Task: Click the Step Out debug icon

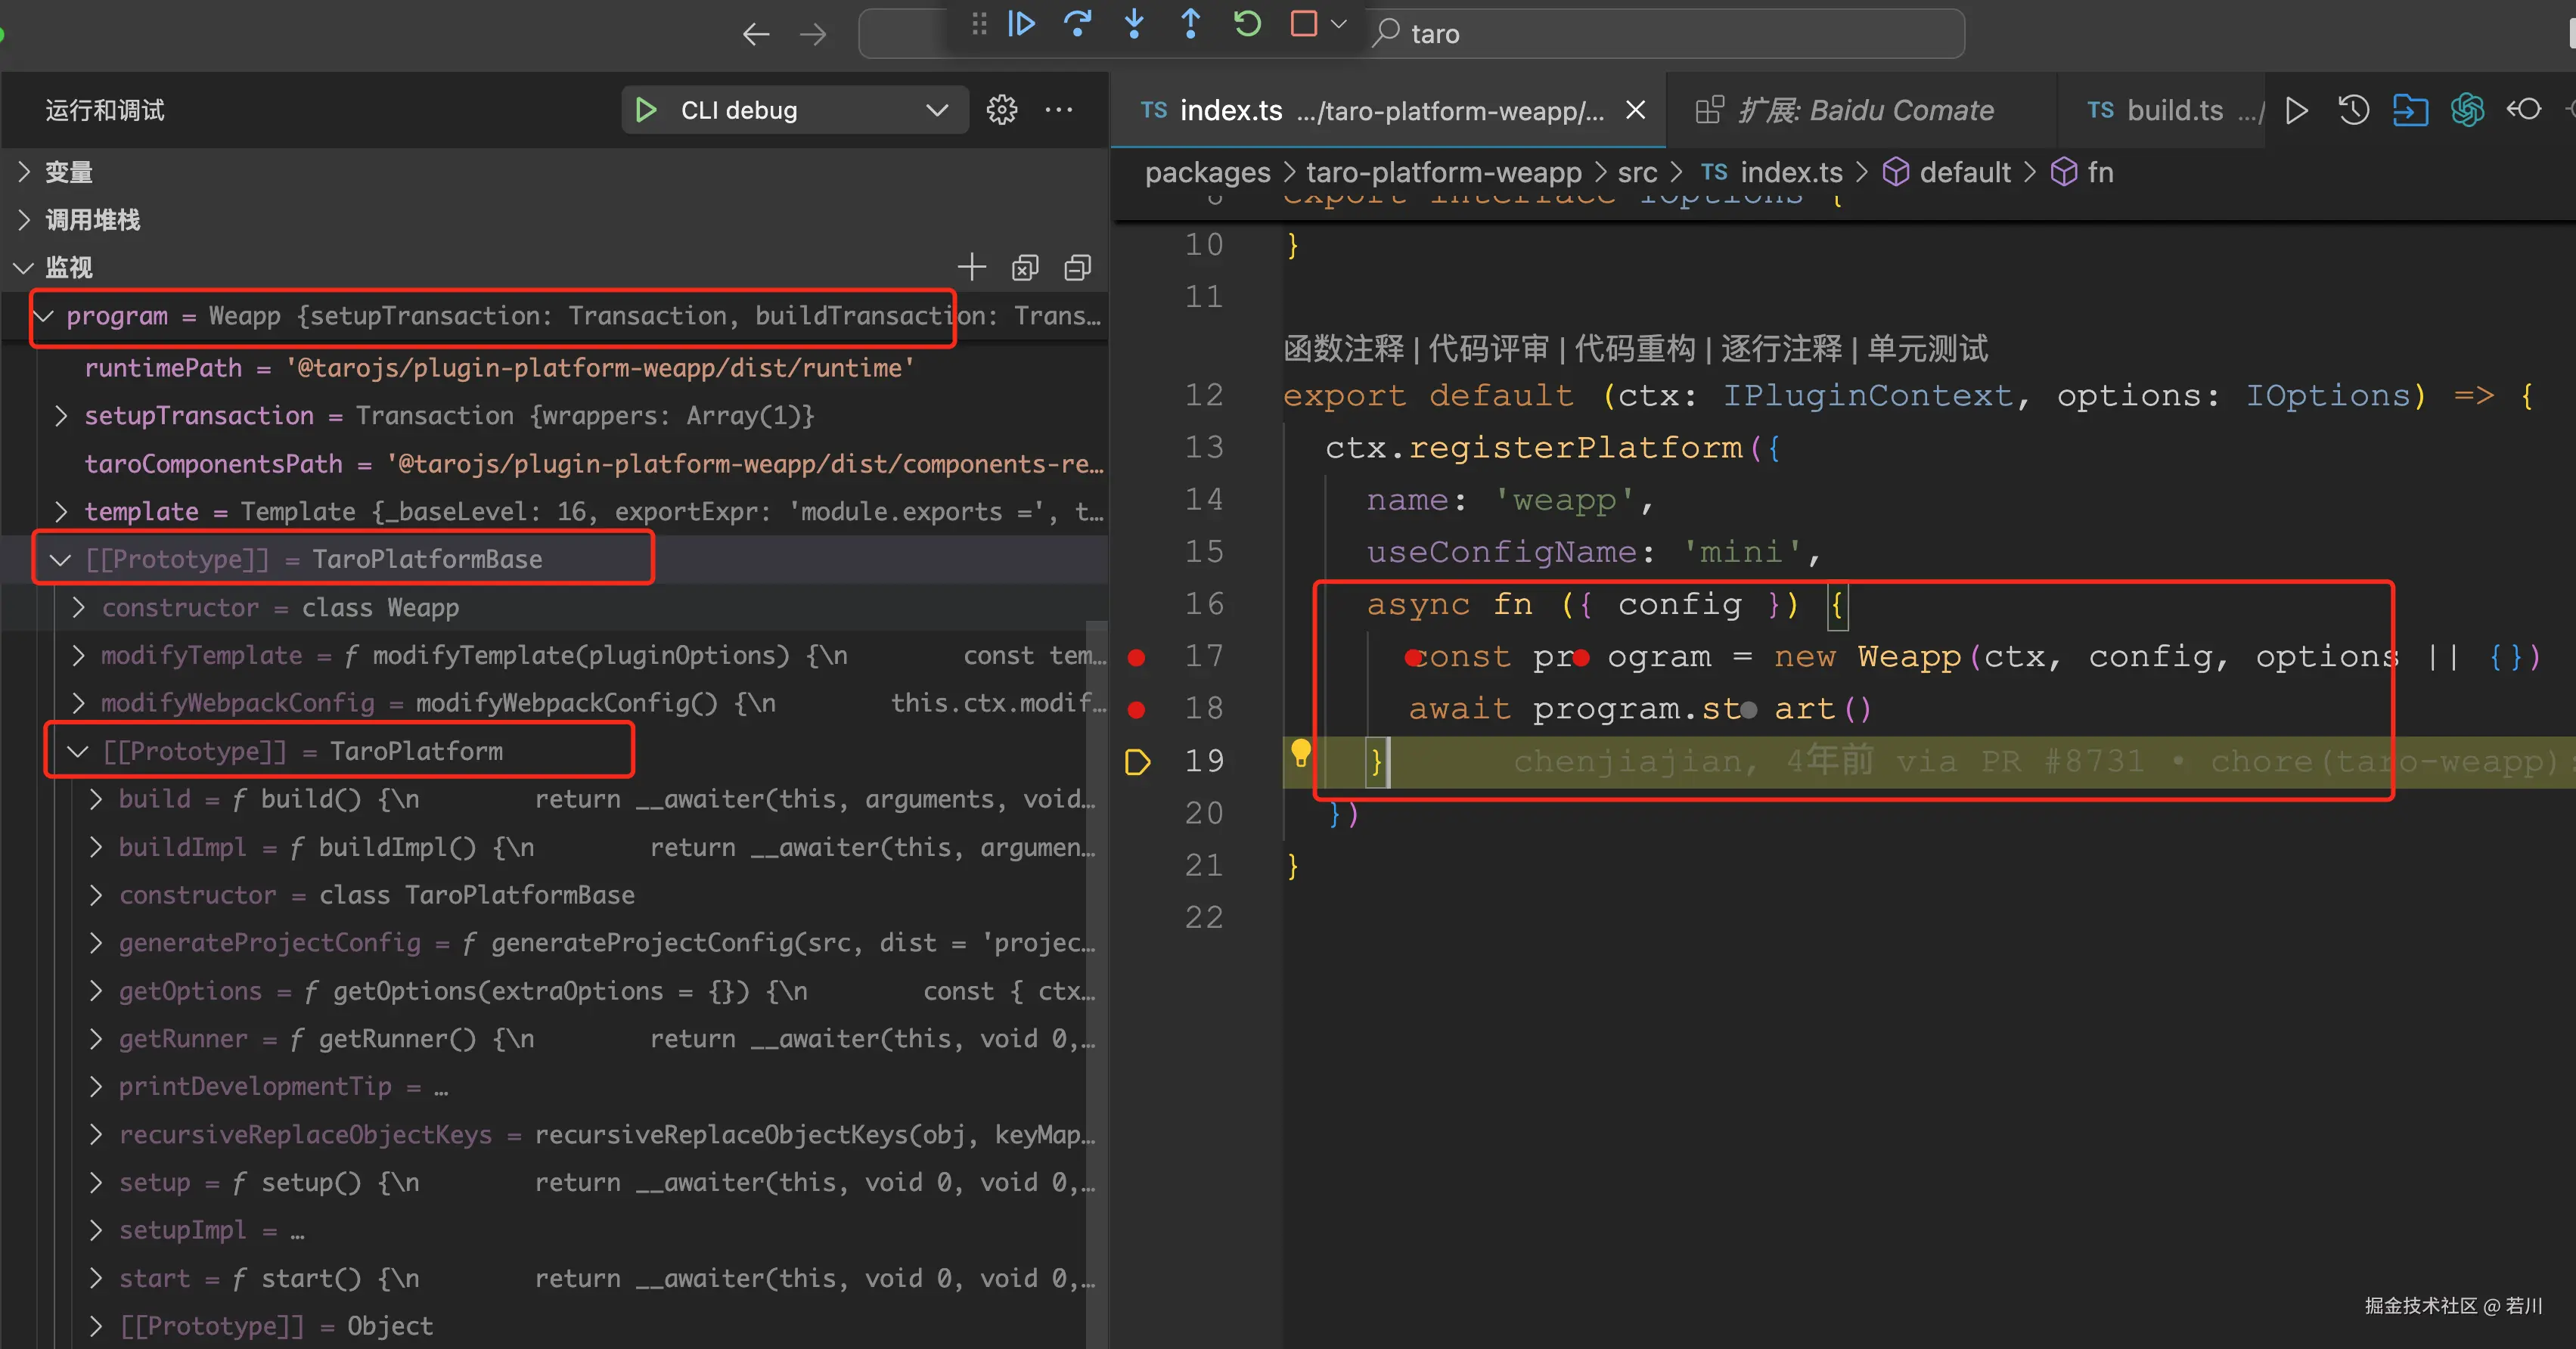Action: pos(1190,23)
